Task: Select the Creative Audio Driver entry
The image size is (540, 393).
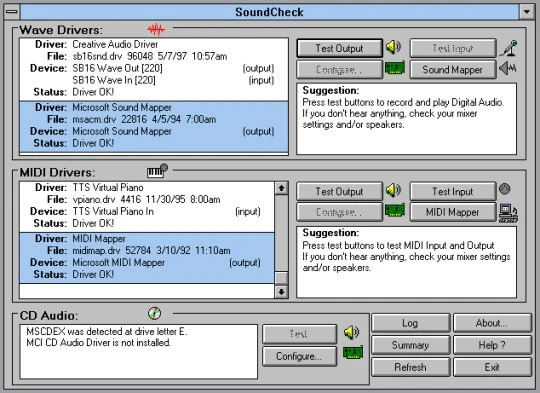Action: tap(154, 69)
